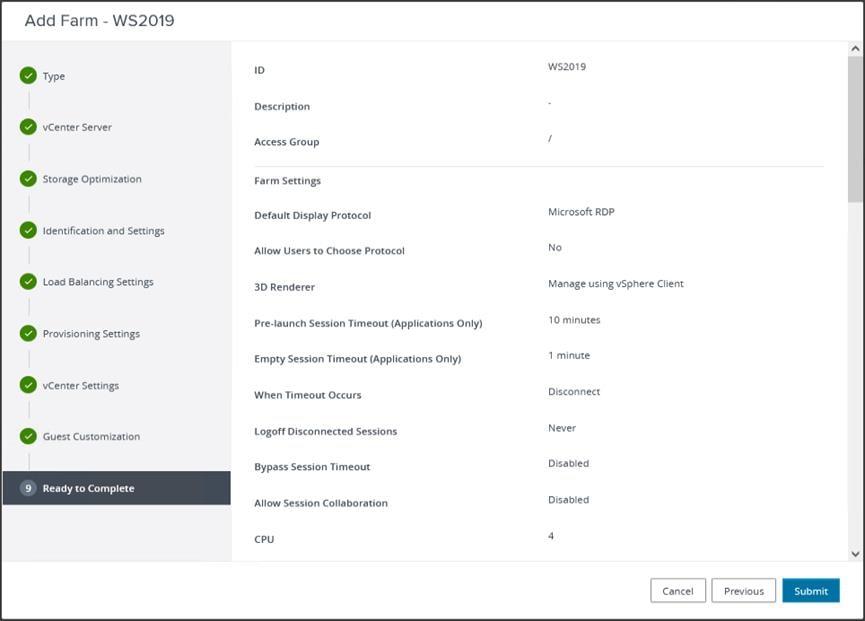Click the Guest Customization checkmark icon

28,436
